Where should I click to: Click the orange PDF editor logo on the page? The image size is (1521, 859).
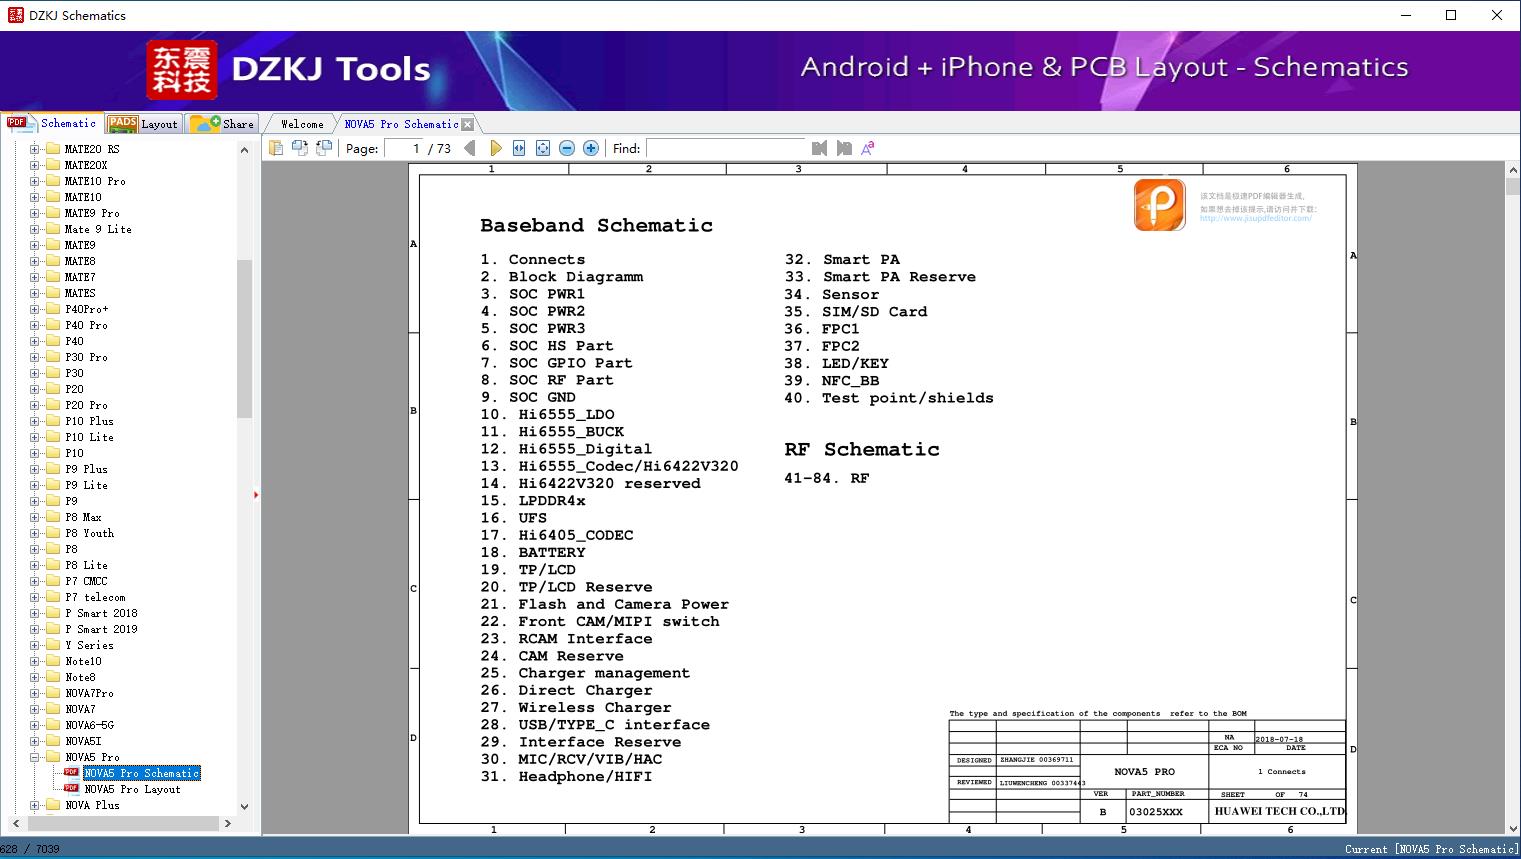[x=1160, y=205]
